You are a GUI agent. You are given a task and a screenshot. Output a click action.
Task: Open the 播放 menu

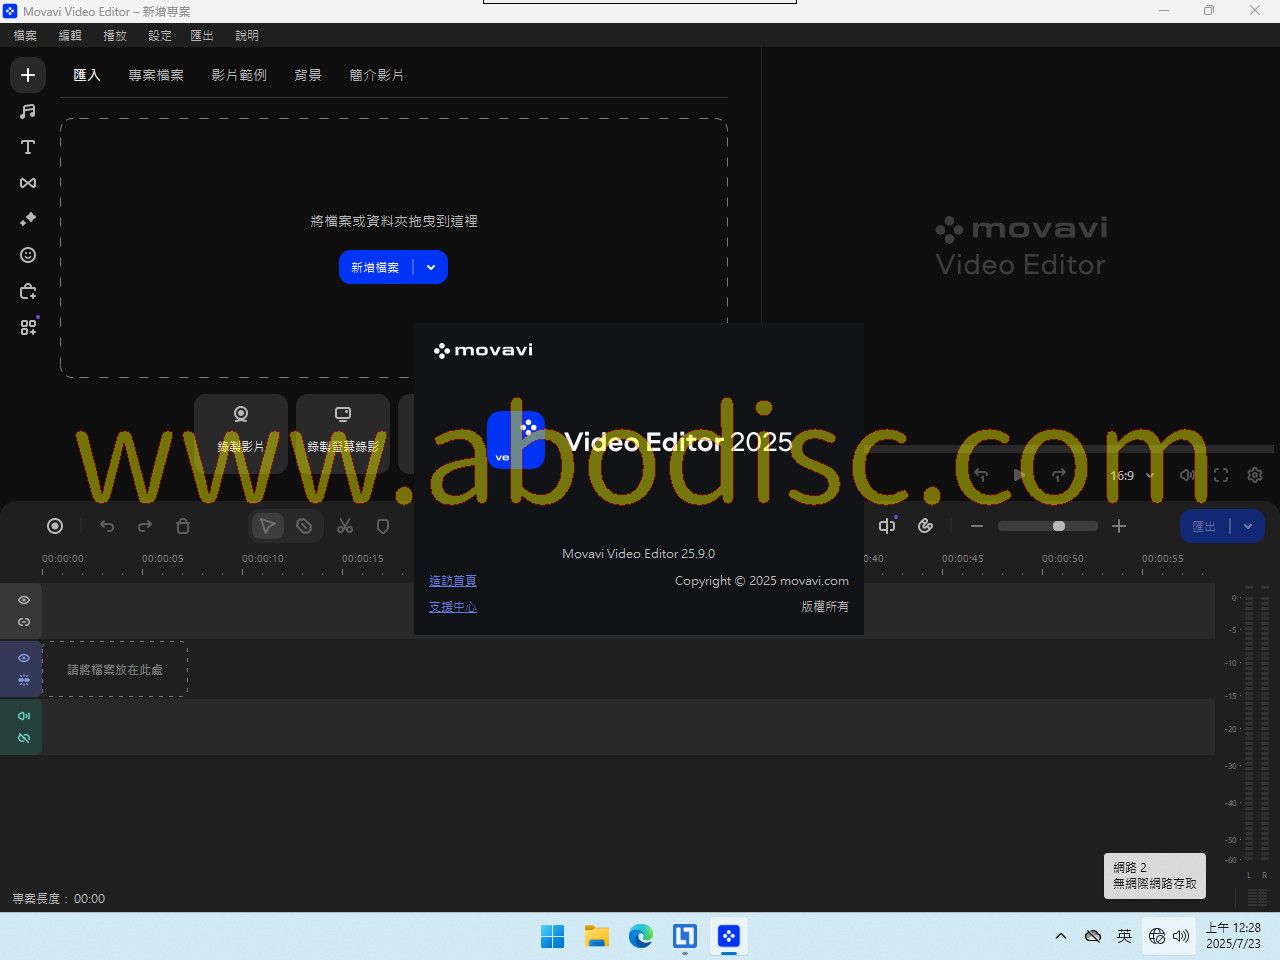point(115,35)
